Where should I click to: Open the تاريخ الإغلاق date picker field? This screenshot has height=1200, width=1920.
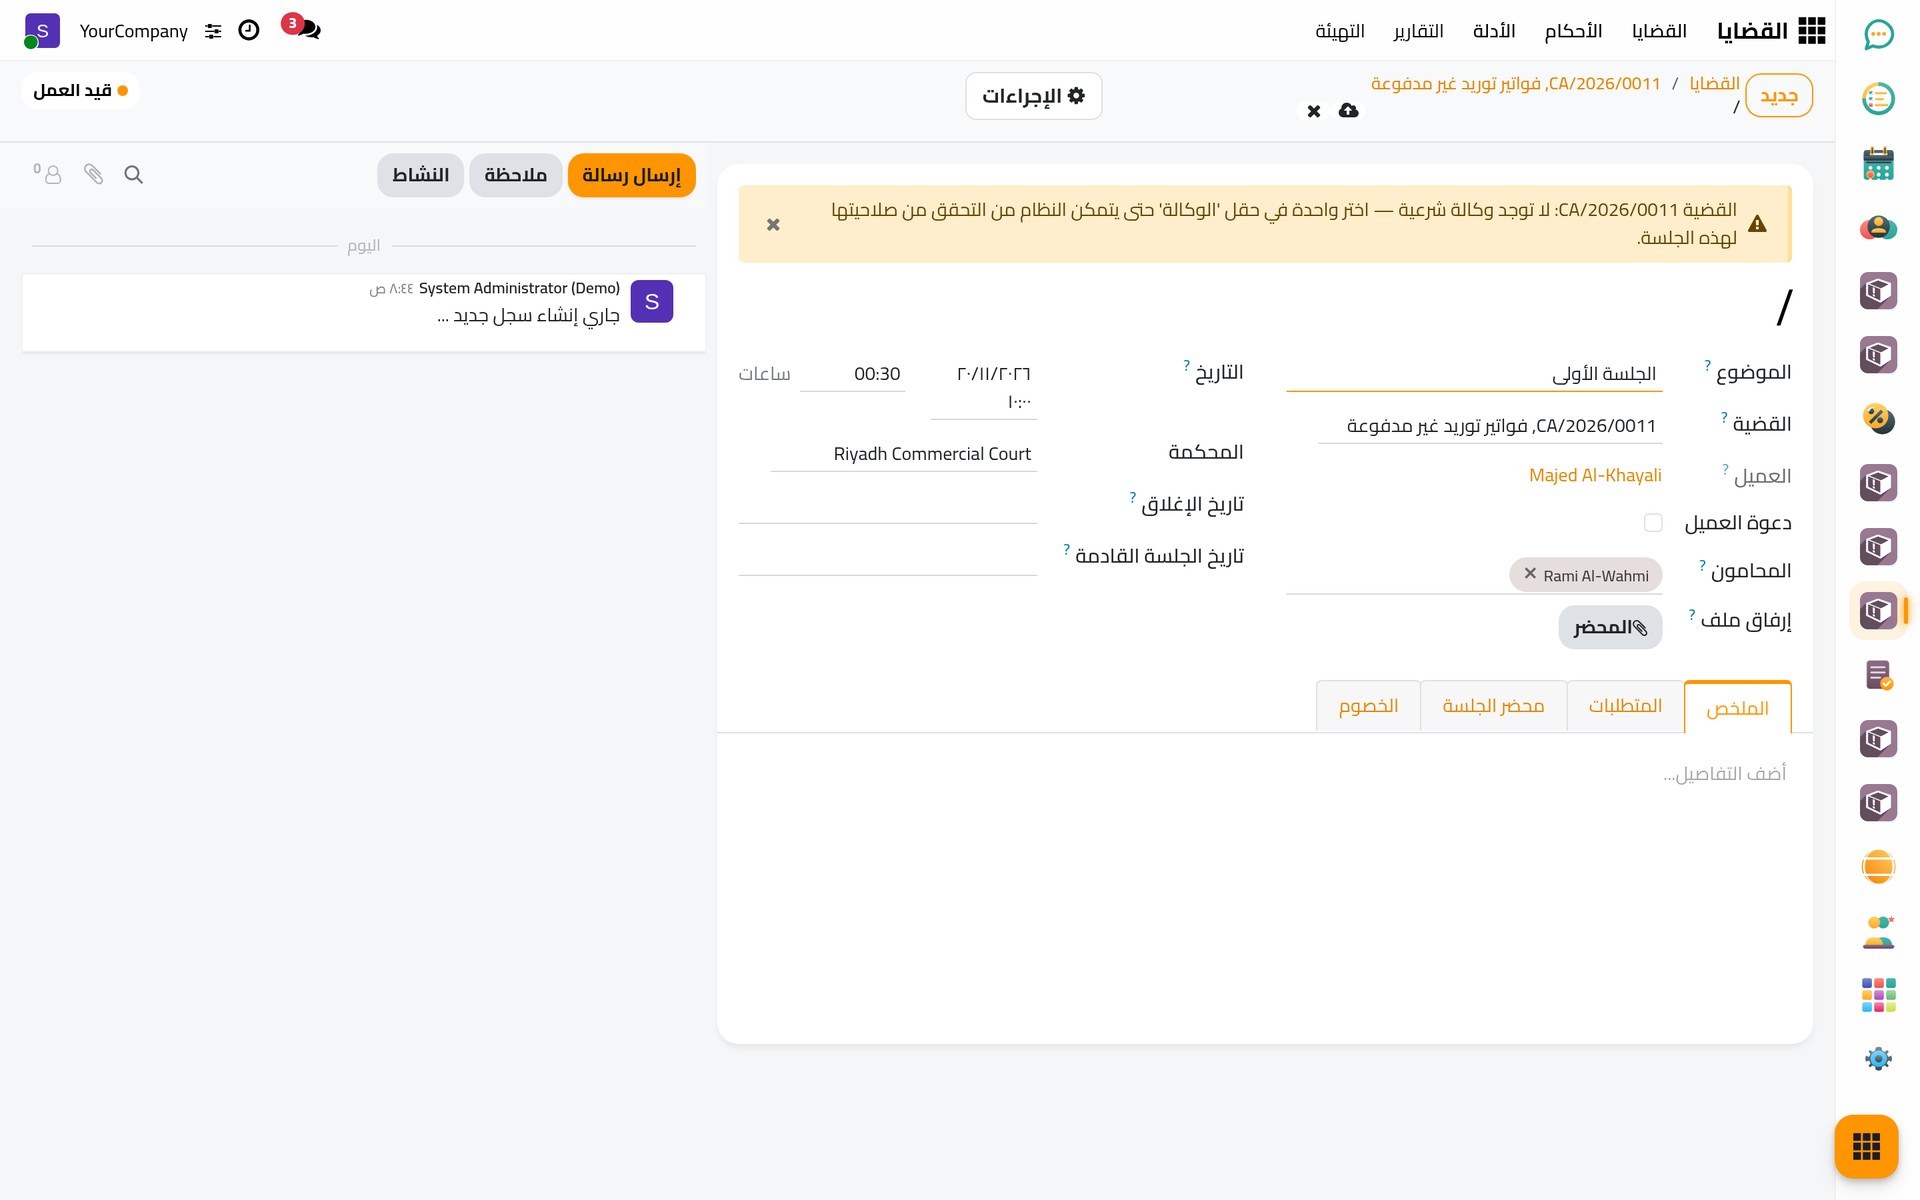tap(888, 506)
